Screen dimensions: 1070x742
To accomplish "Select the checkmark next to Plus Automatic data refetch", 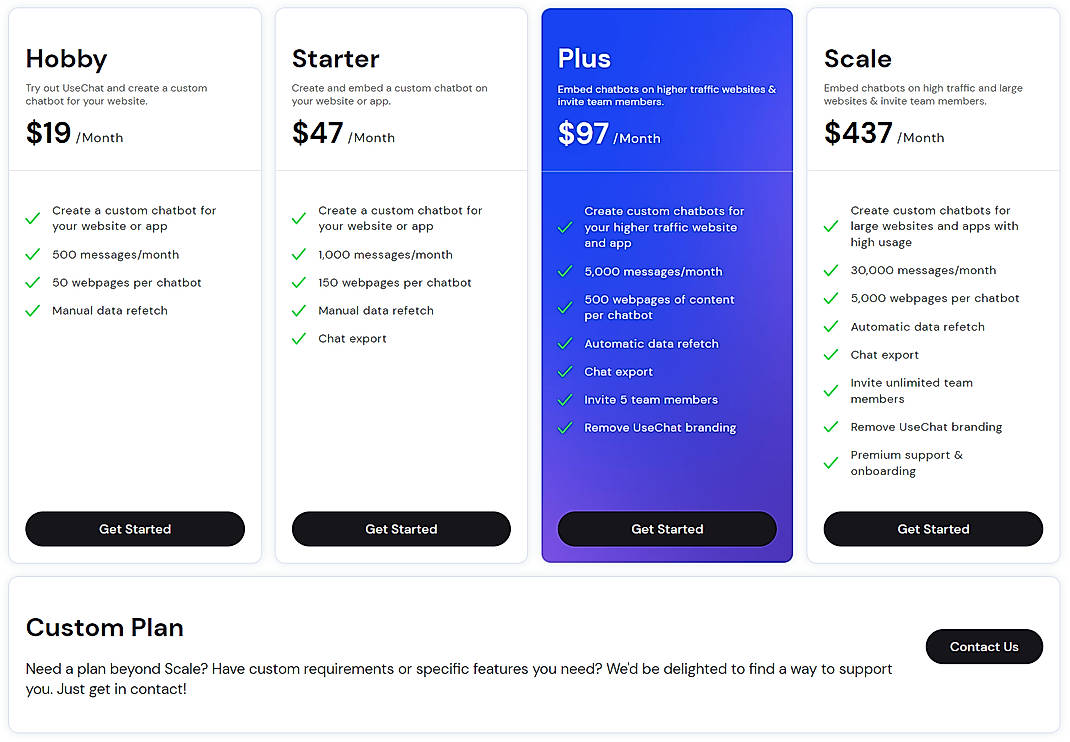I will [565, 344].
